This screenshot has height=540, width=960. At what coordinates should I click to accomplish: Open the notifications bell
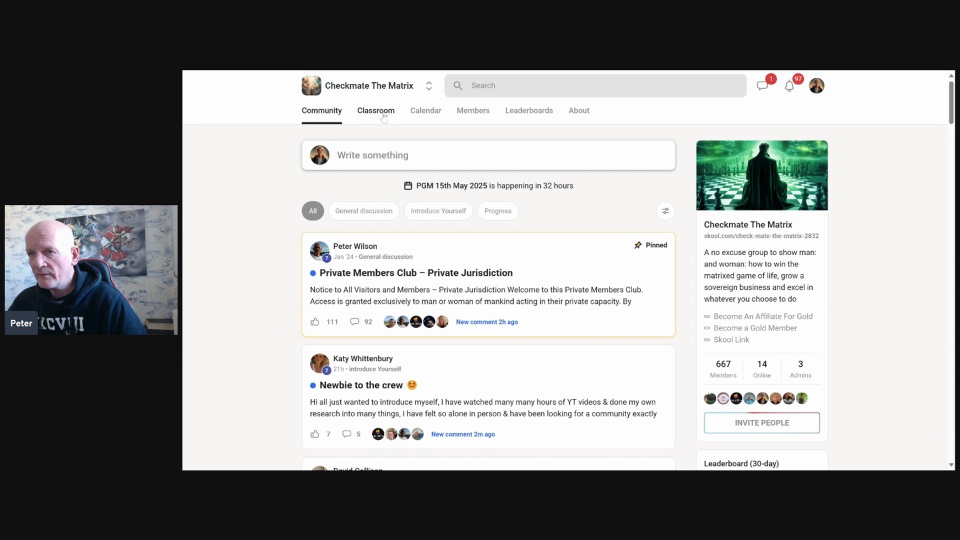tap(789, 86)
